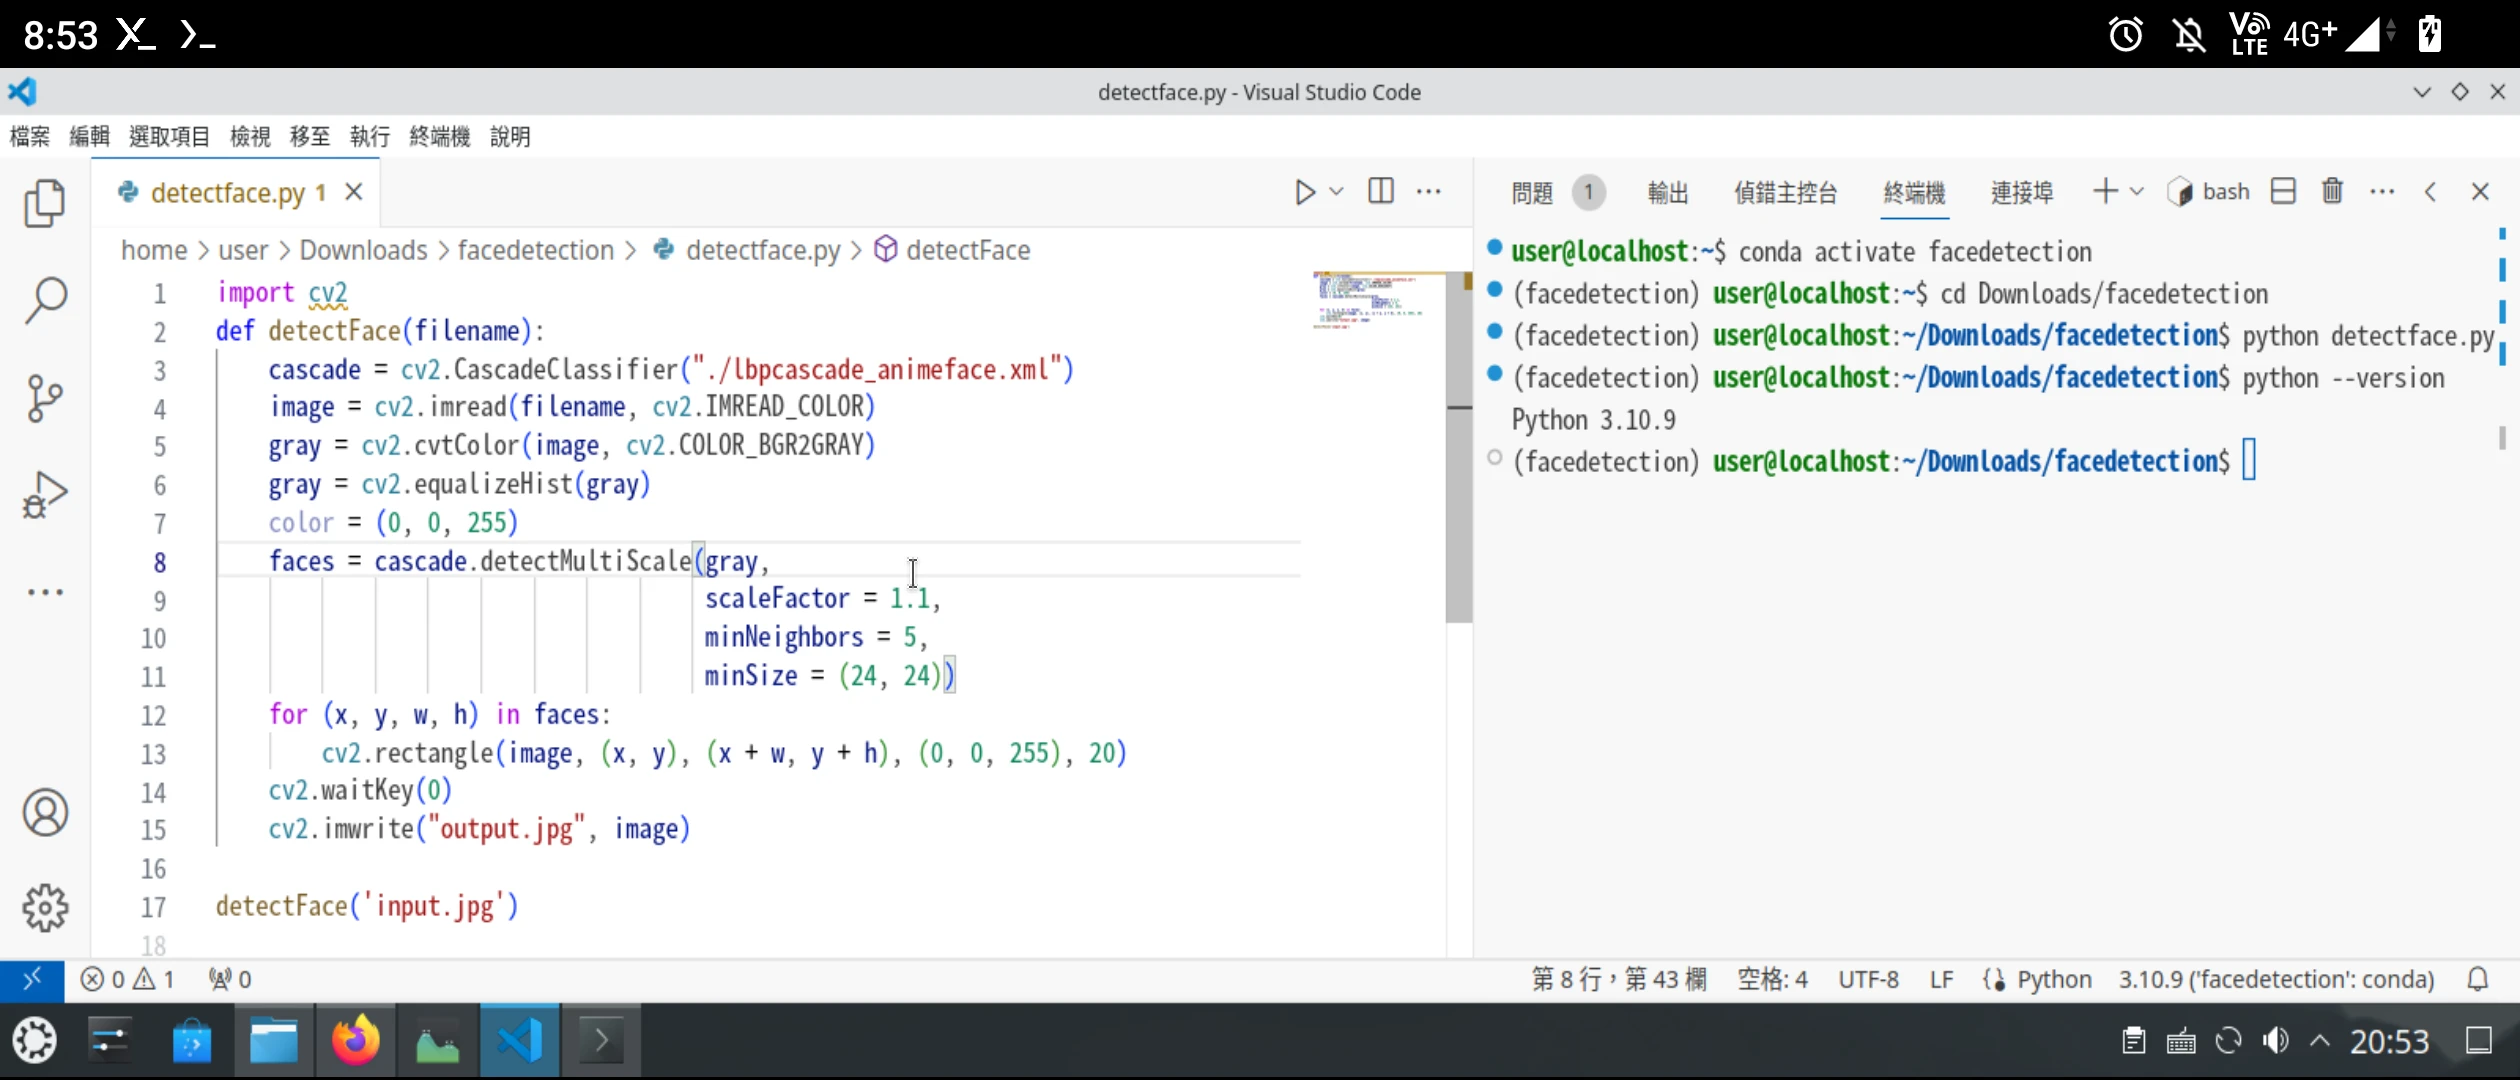Select the Python 3.10.9 conda interpreter
Image resolution: width=2520 pixels, height=1080 pixels.
click(2275, 979)
